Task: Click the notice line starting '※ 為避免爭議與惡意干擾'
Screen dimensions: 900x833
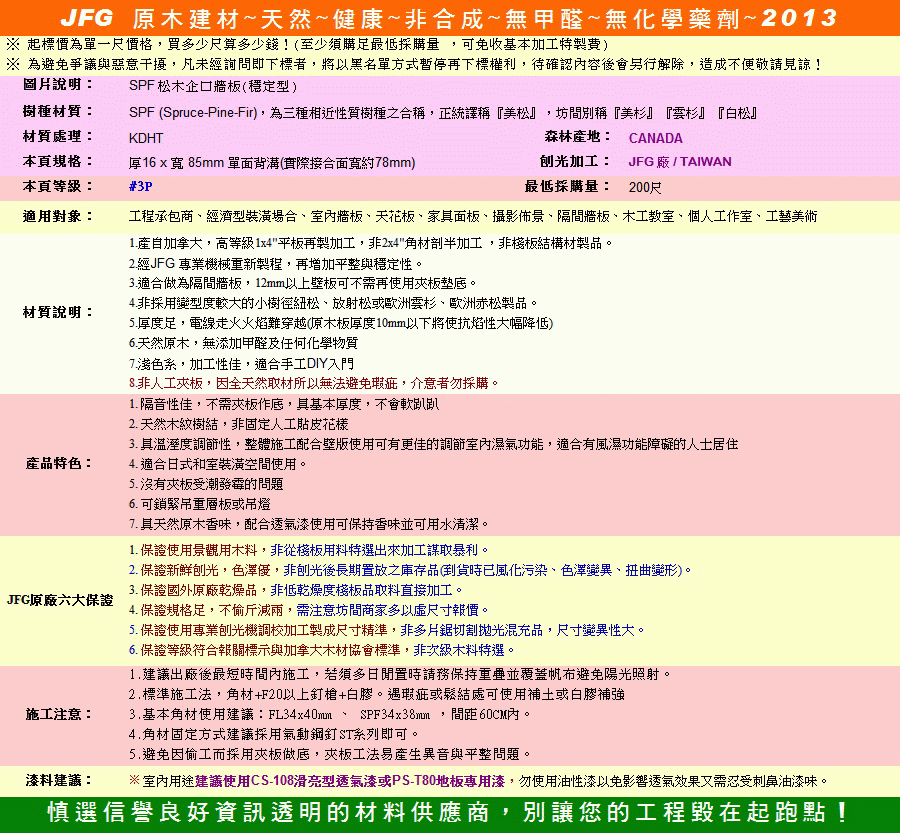Action: coord(415,64)
